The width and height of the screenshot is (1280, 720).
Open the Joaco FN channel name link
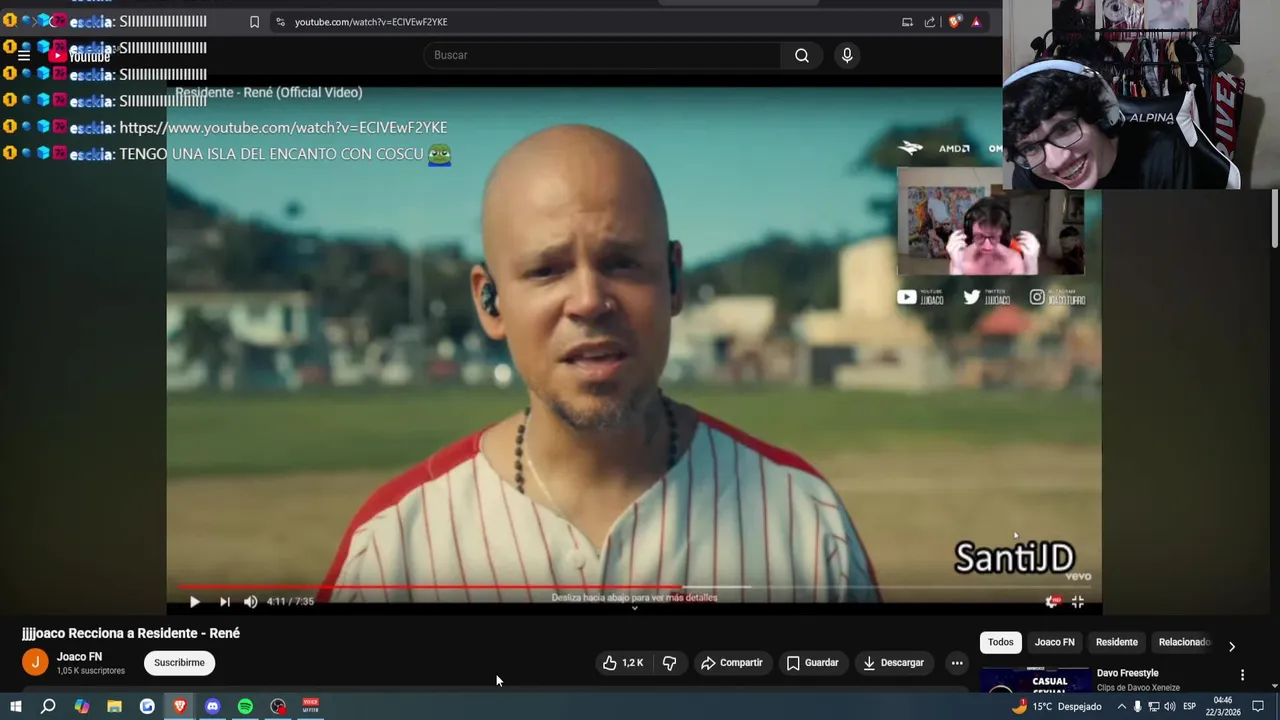pyautogui.click(x=80, y=657)
